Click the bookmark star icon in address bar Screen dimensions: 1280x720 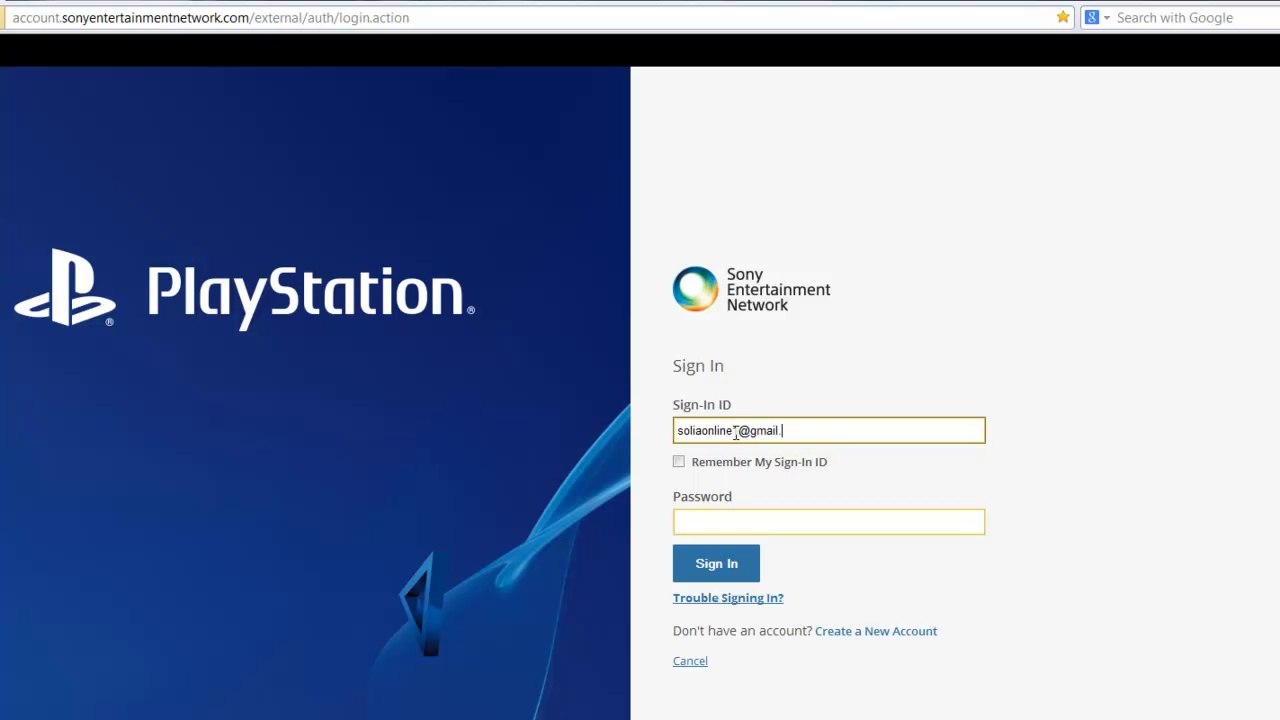[1063, 17]
